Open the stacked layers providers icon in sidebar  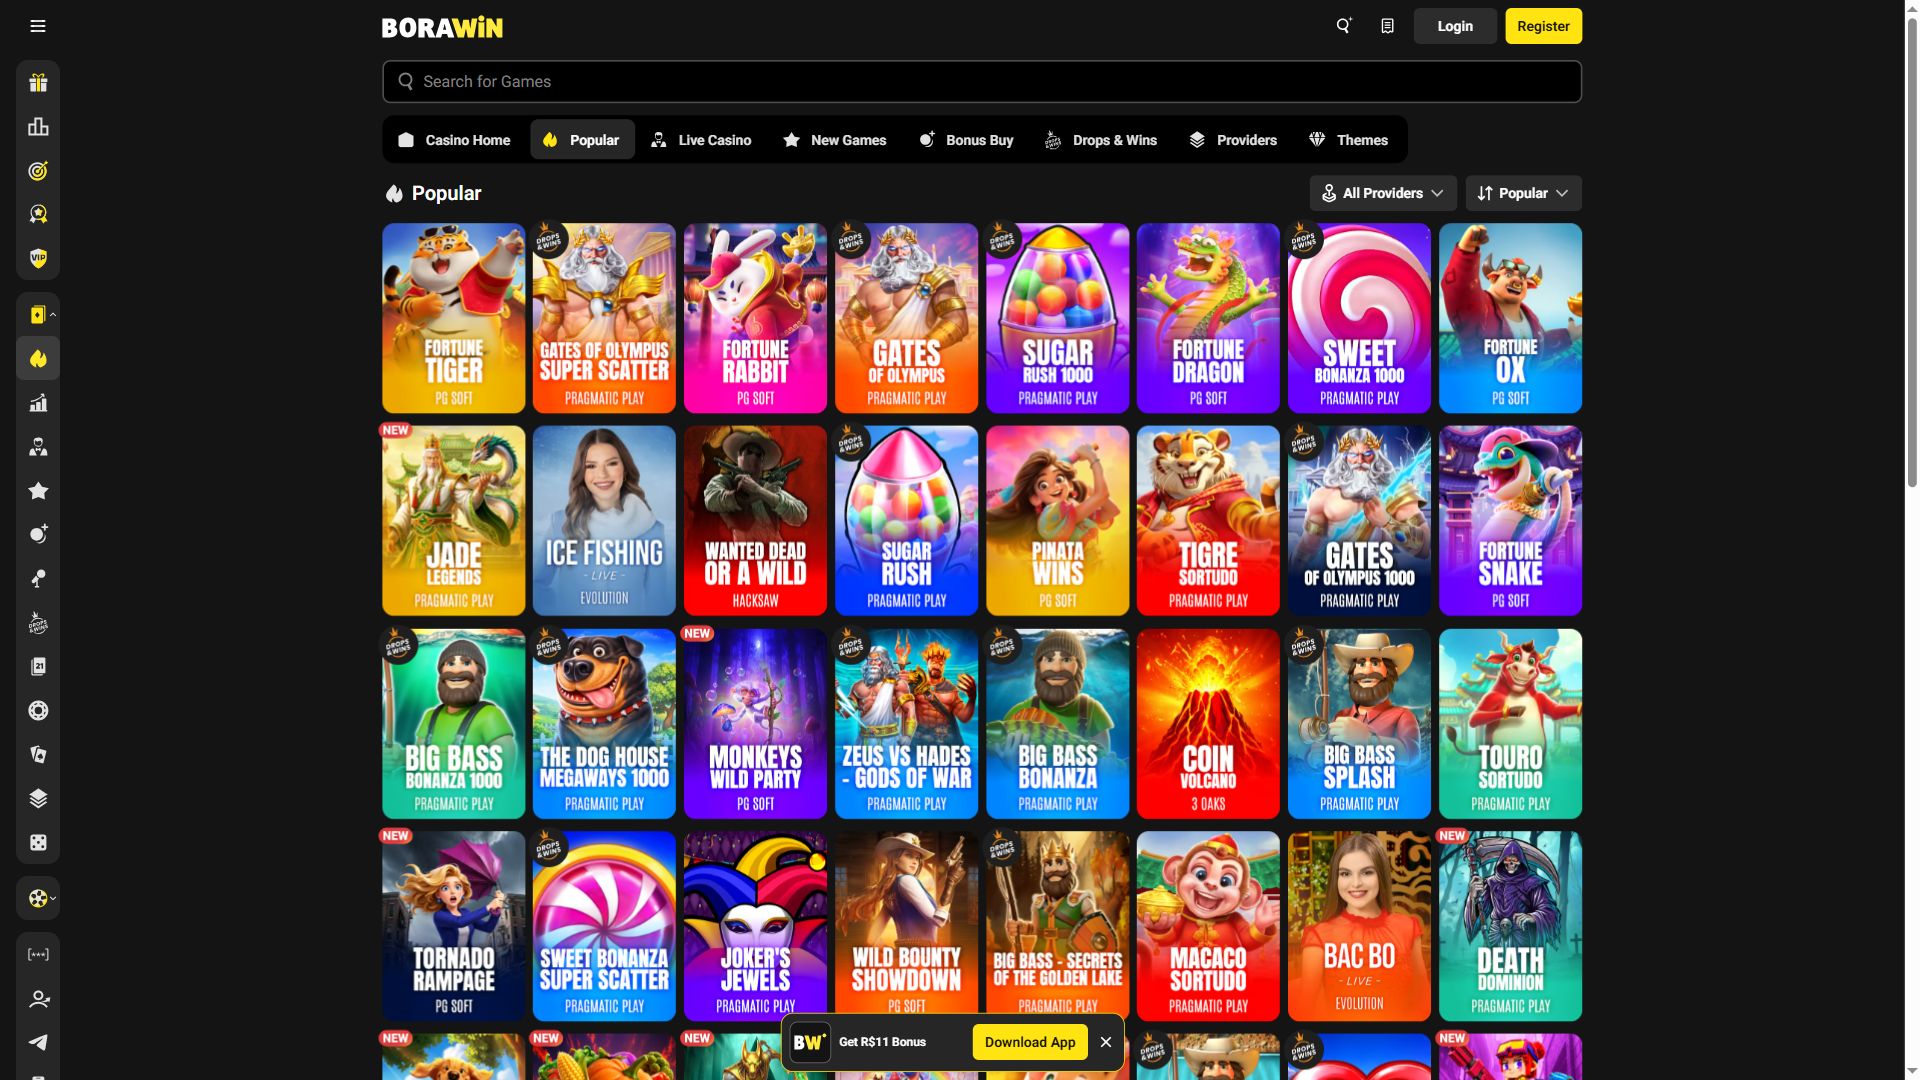coord(38,798)
